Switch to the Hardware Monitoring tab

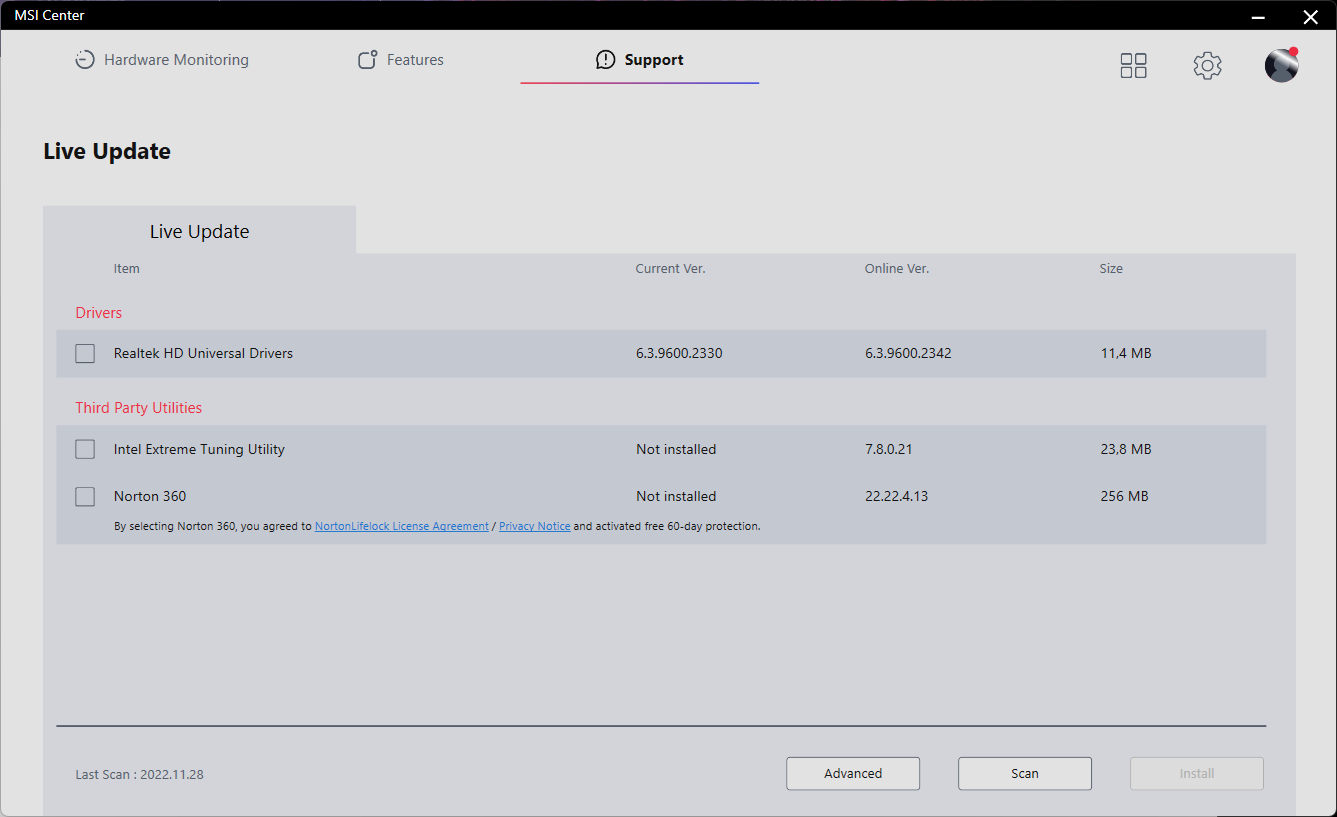click(162, 60)
